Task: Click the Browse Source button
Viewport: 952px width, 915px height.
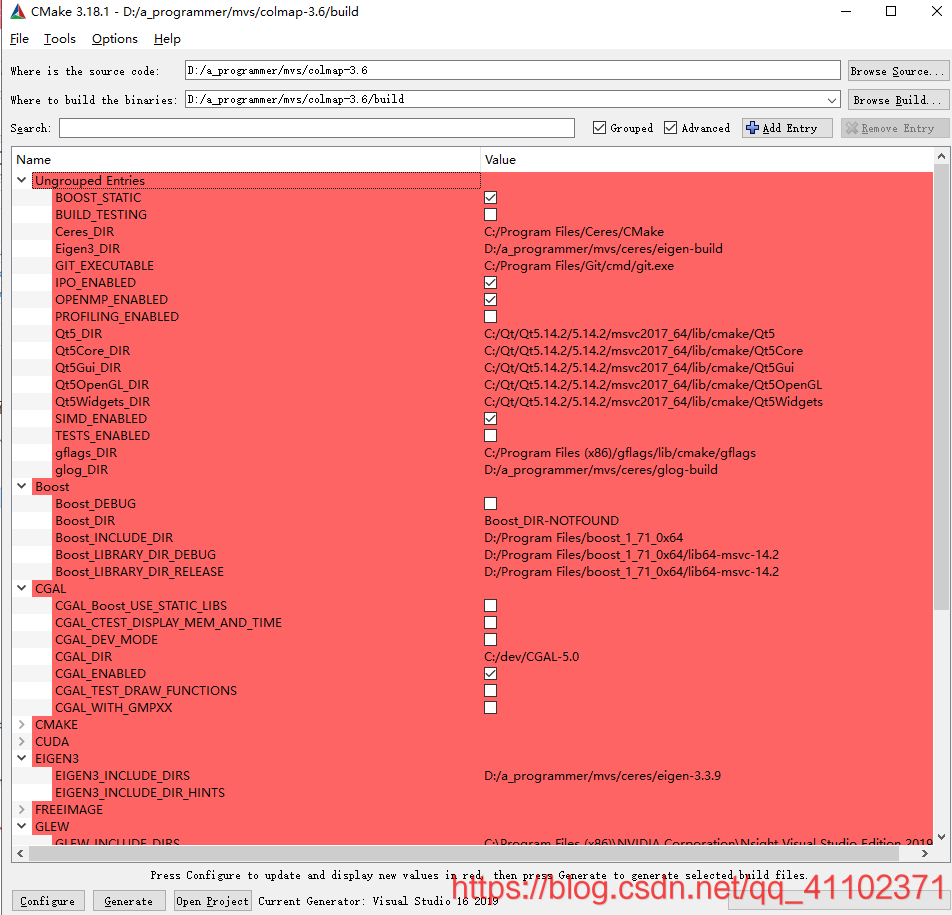Action: pyautogui.click(x=897, y=70)
